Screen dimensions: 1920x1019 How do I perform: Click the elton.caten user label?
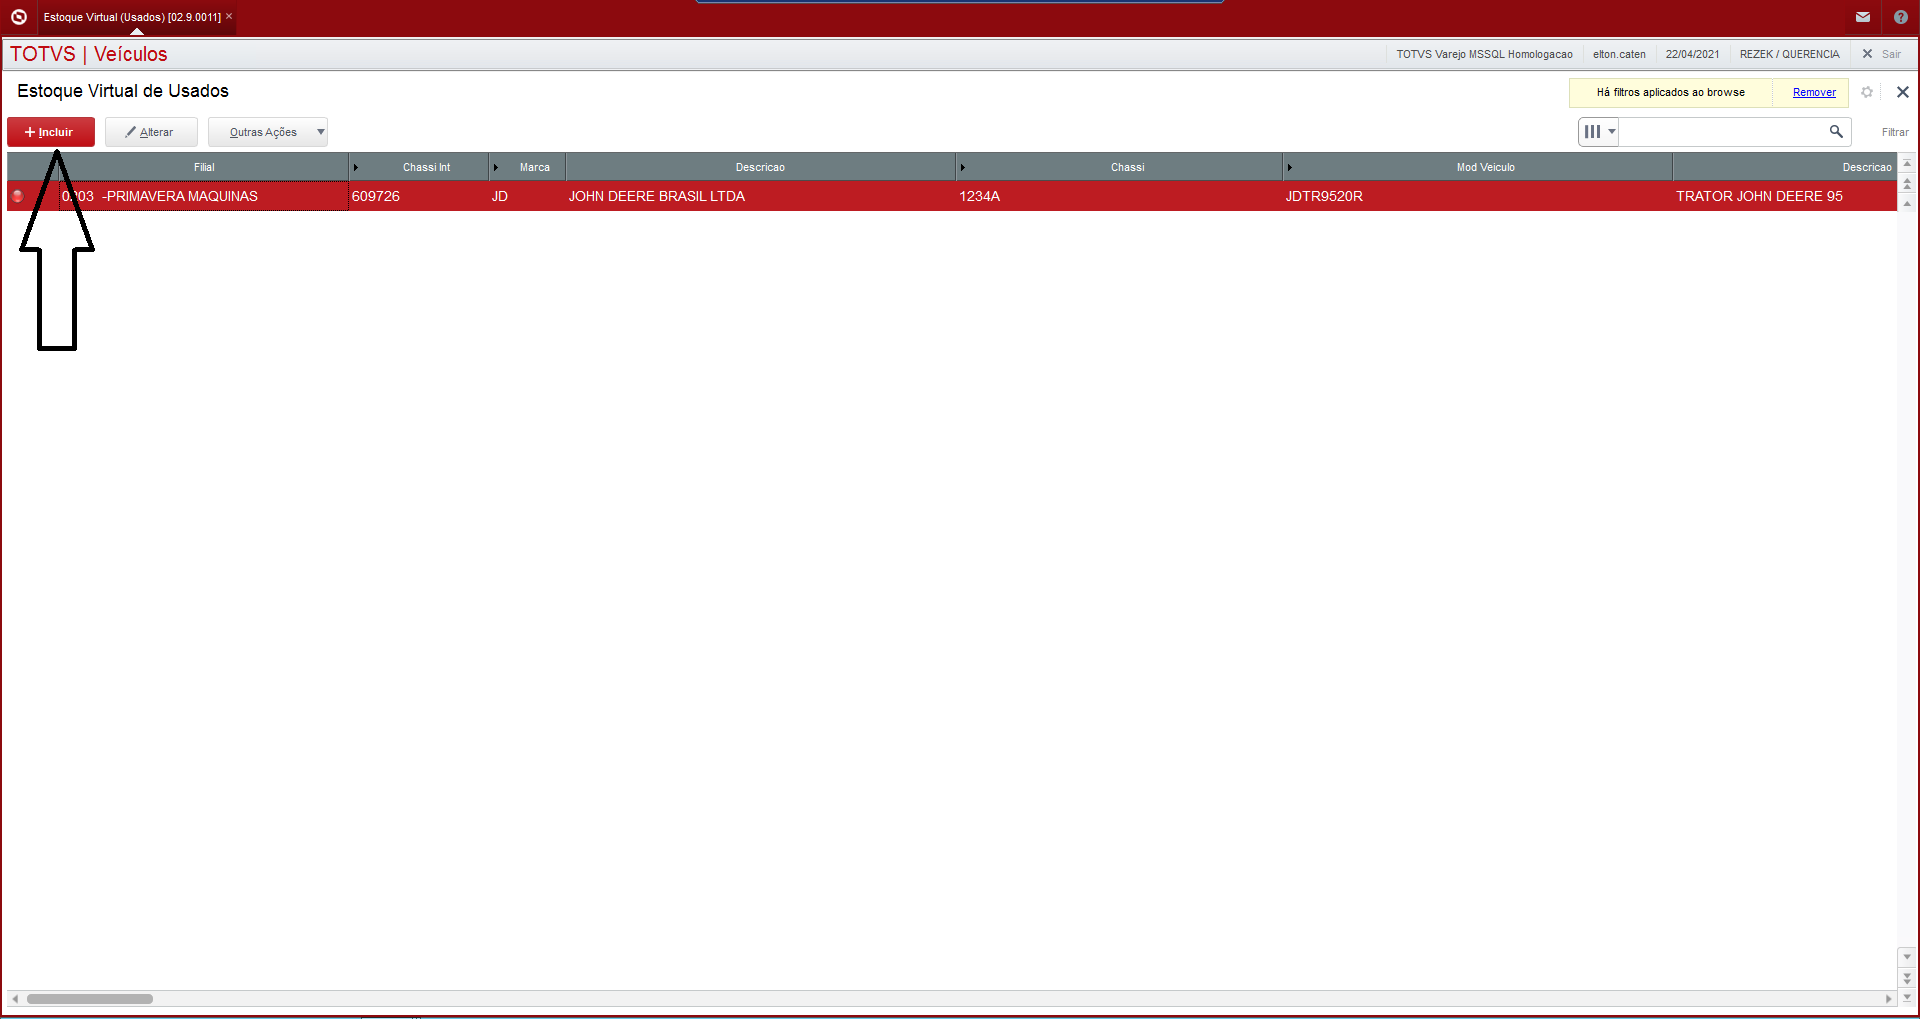(x=1619, y=54)
